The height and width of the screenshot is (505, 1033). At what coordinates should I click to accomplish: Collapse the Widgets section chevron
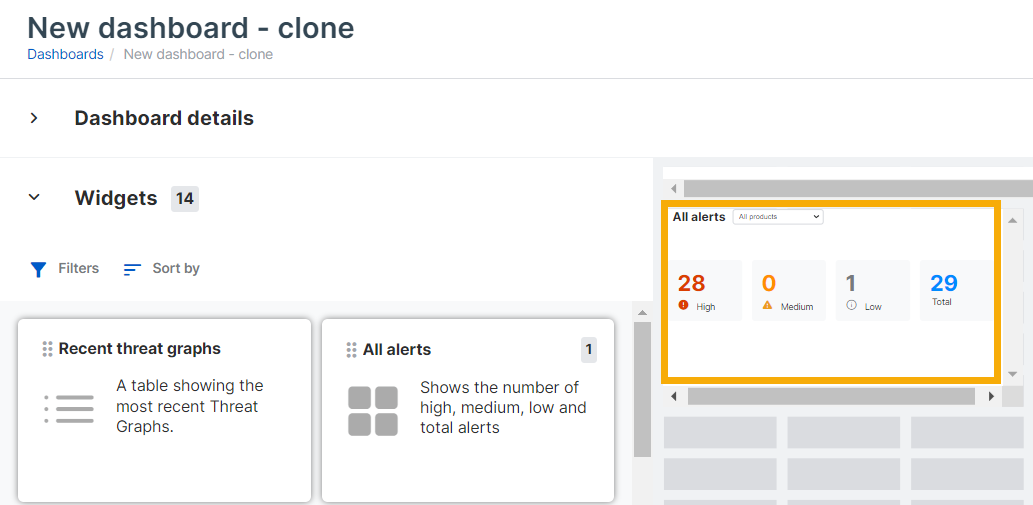(34, 198)
